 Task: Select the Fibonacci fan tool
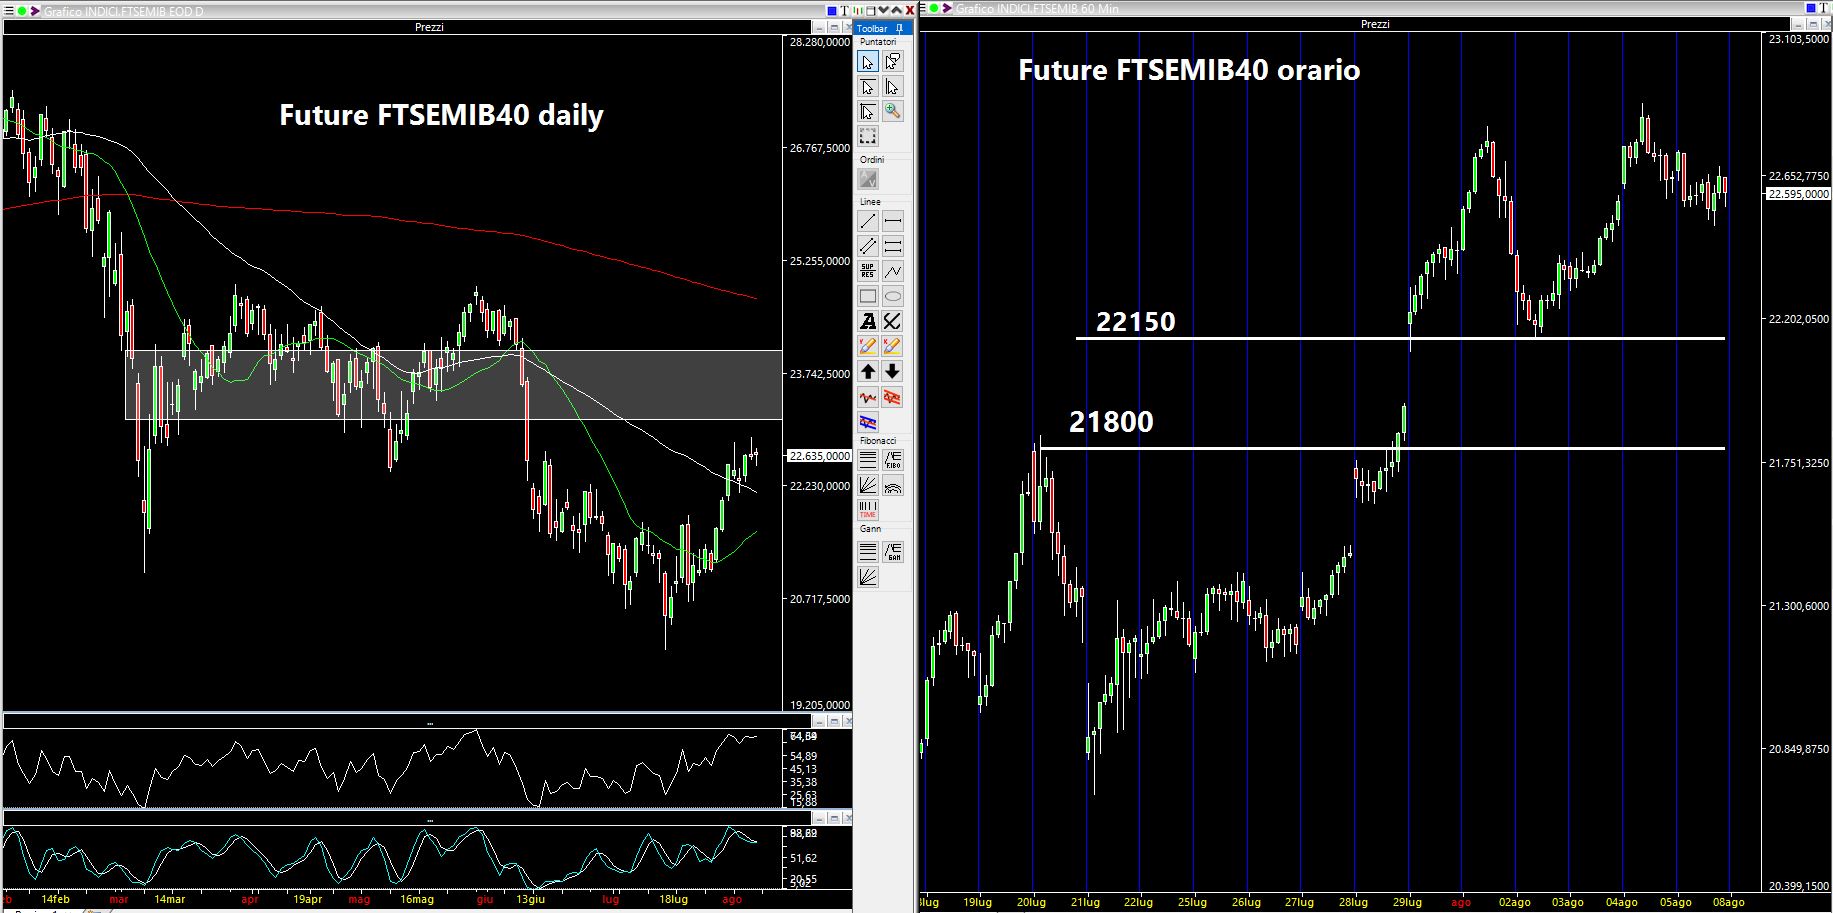tap(868, 485)
